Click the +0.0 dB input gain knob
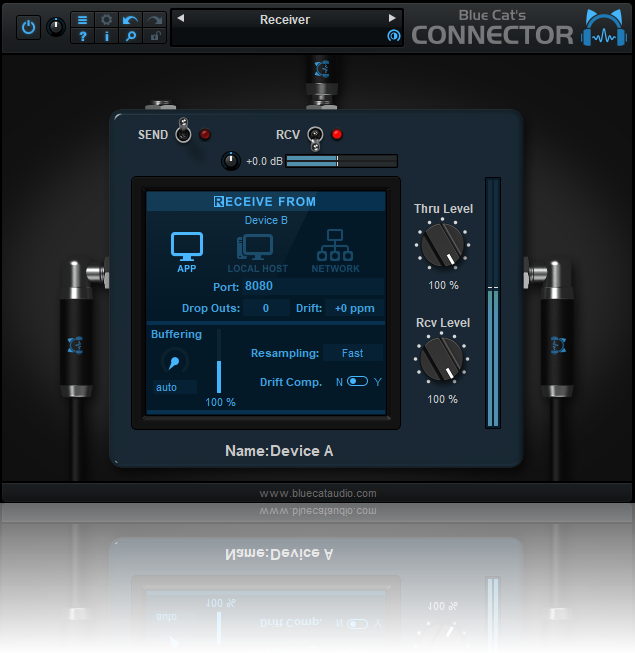The width and height of the screenshot is (635, 653). pyautogui.click(x=231, y=161)
